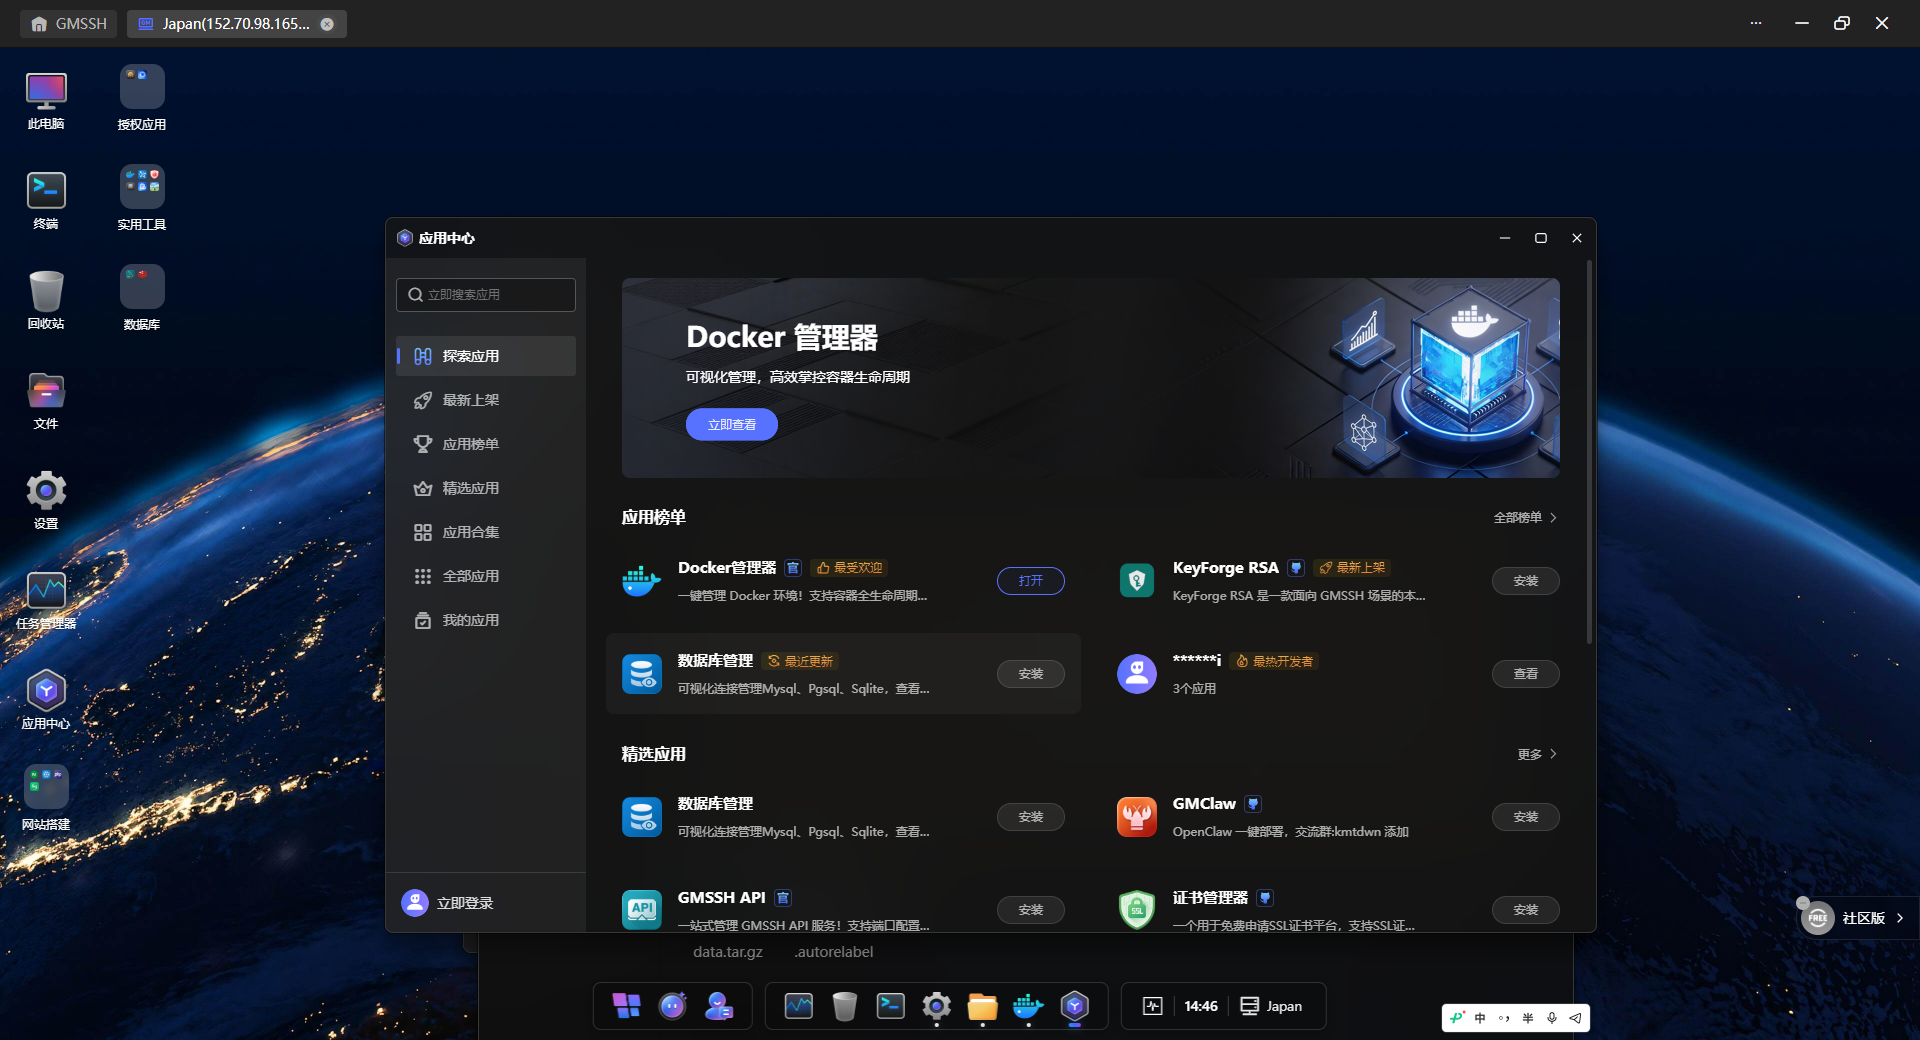Open the 文件 desktop icon
This screenshot has width=1920, height=1040.
46,400
